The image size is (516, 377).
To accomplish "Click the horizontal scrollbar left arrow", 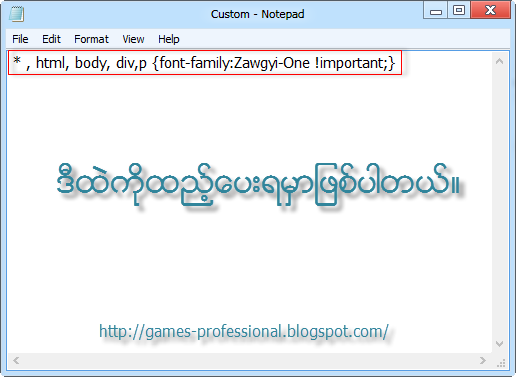I will coord(16,360).
